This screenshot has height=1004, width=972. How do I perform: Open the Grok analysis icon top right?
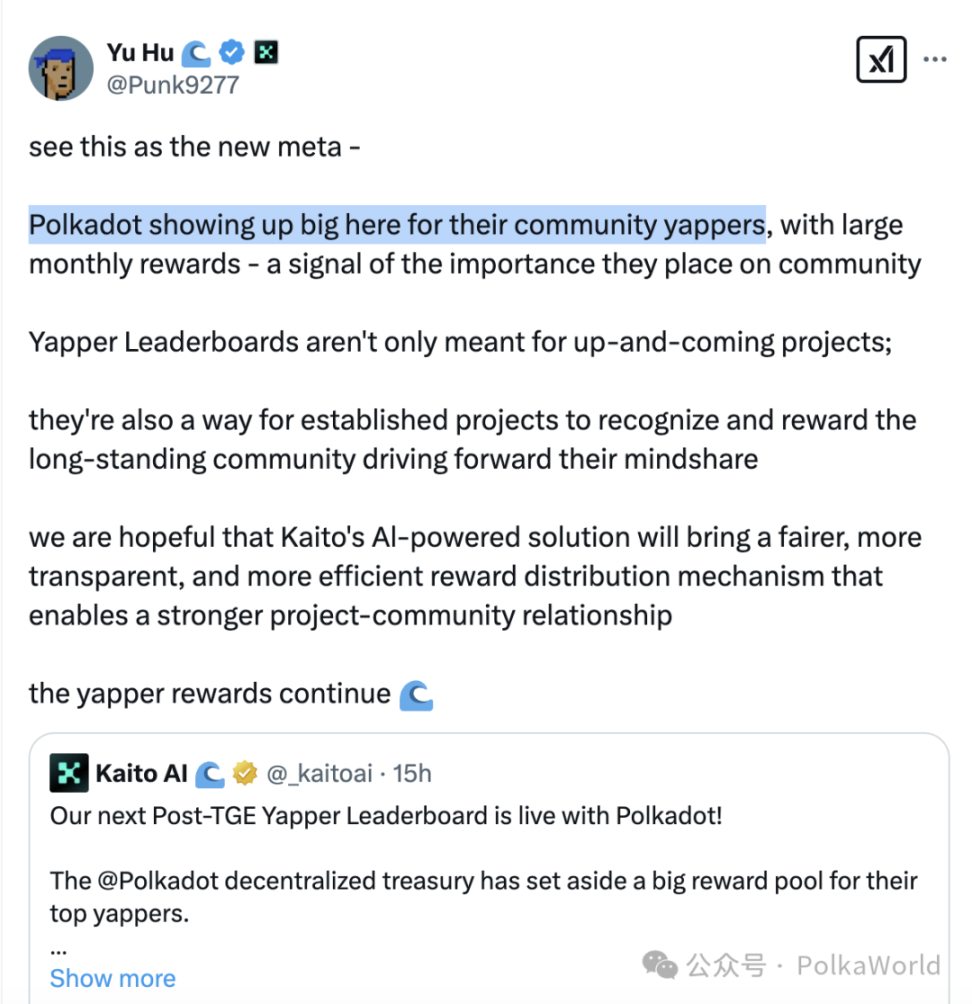pyautogui.click(x=881, y=59)
